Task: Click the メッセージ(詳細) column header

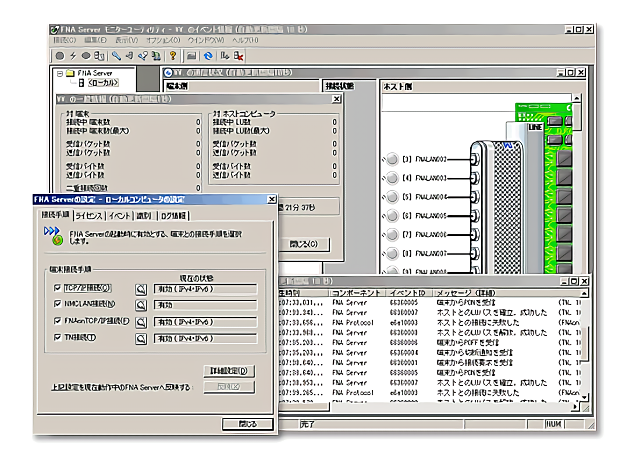Action: coord(507,293)
